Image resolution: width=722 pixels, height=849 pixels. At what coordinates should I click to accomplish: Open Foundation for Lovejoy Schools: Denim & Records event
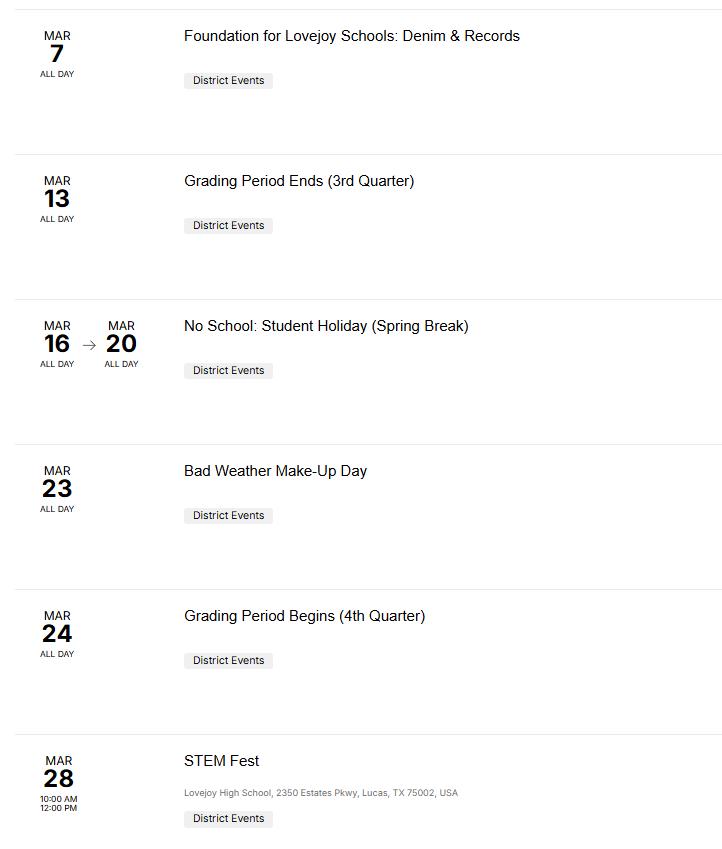[352, 36]
